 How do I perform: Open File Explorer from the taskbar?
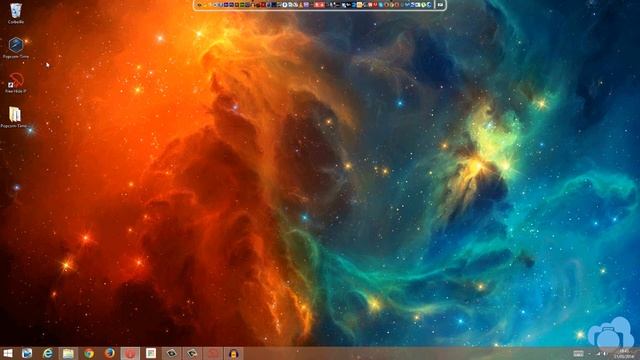pos(68,353)
